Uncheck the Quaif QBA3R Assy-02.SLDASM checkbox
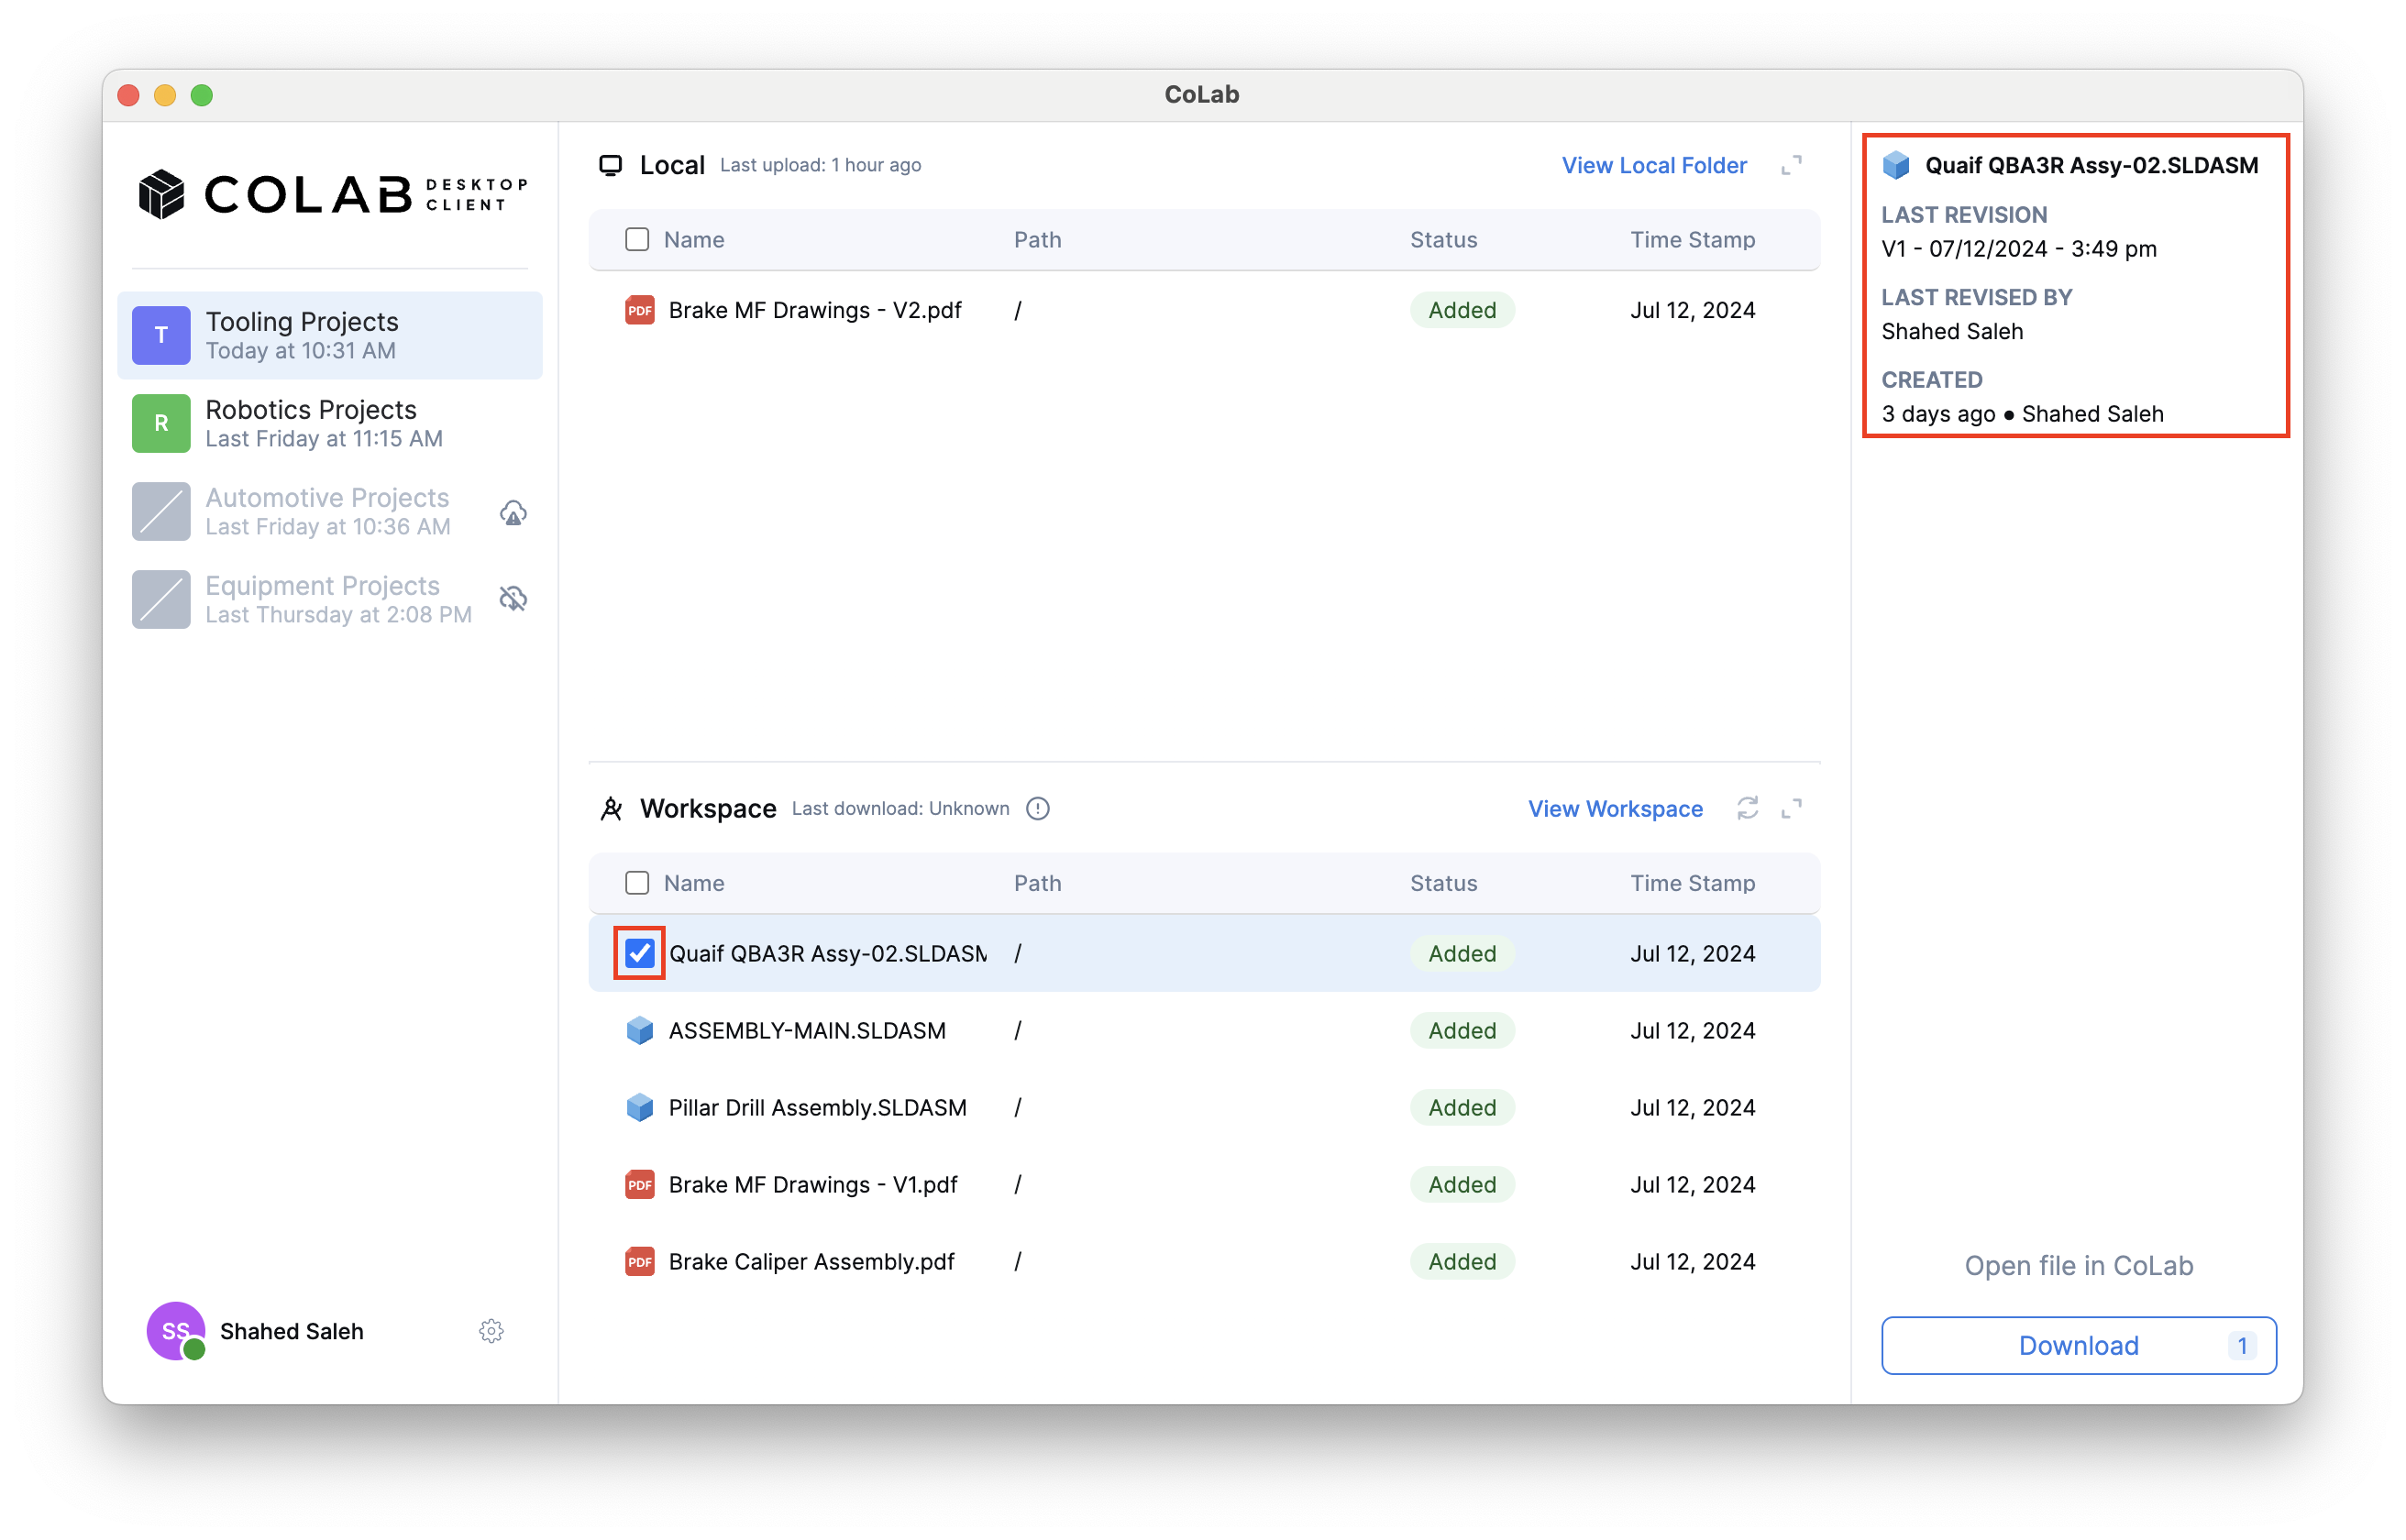The image size is (2406, 1540). coord(639,953)
